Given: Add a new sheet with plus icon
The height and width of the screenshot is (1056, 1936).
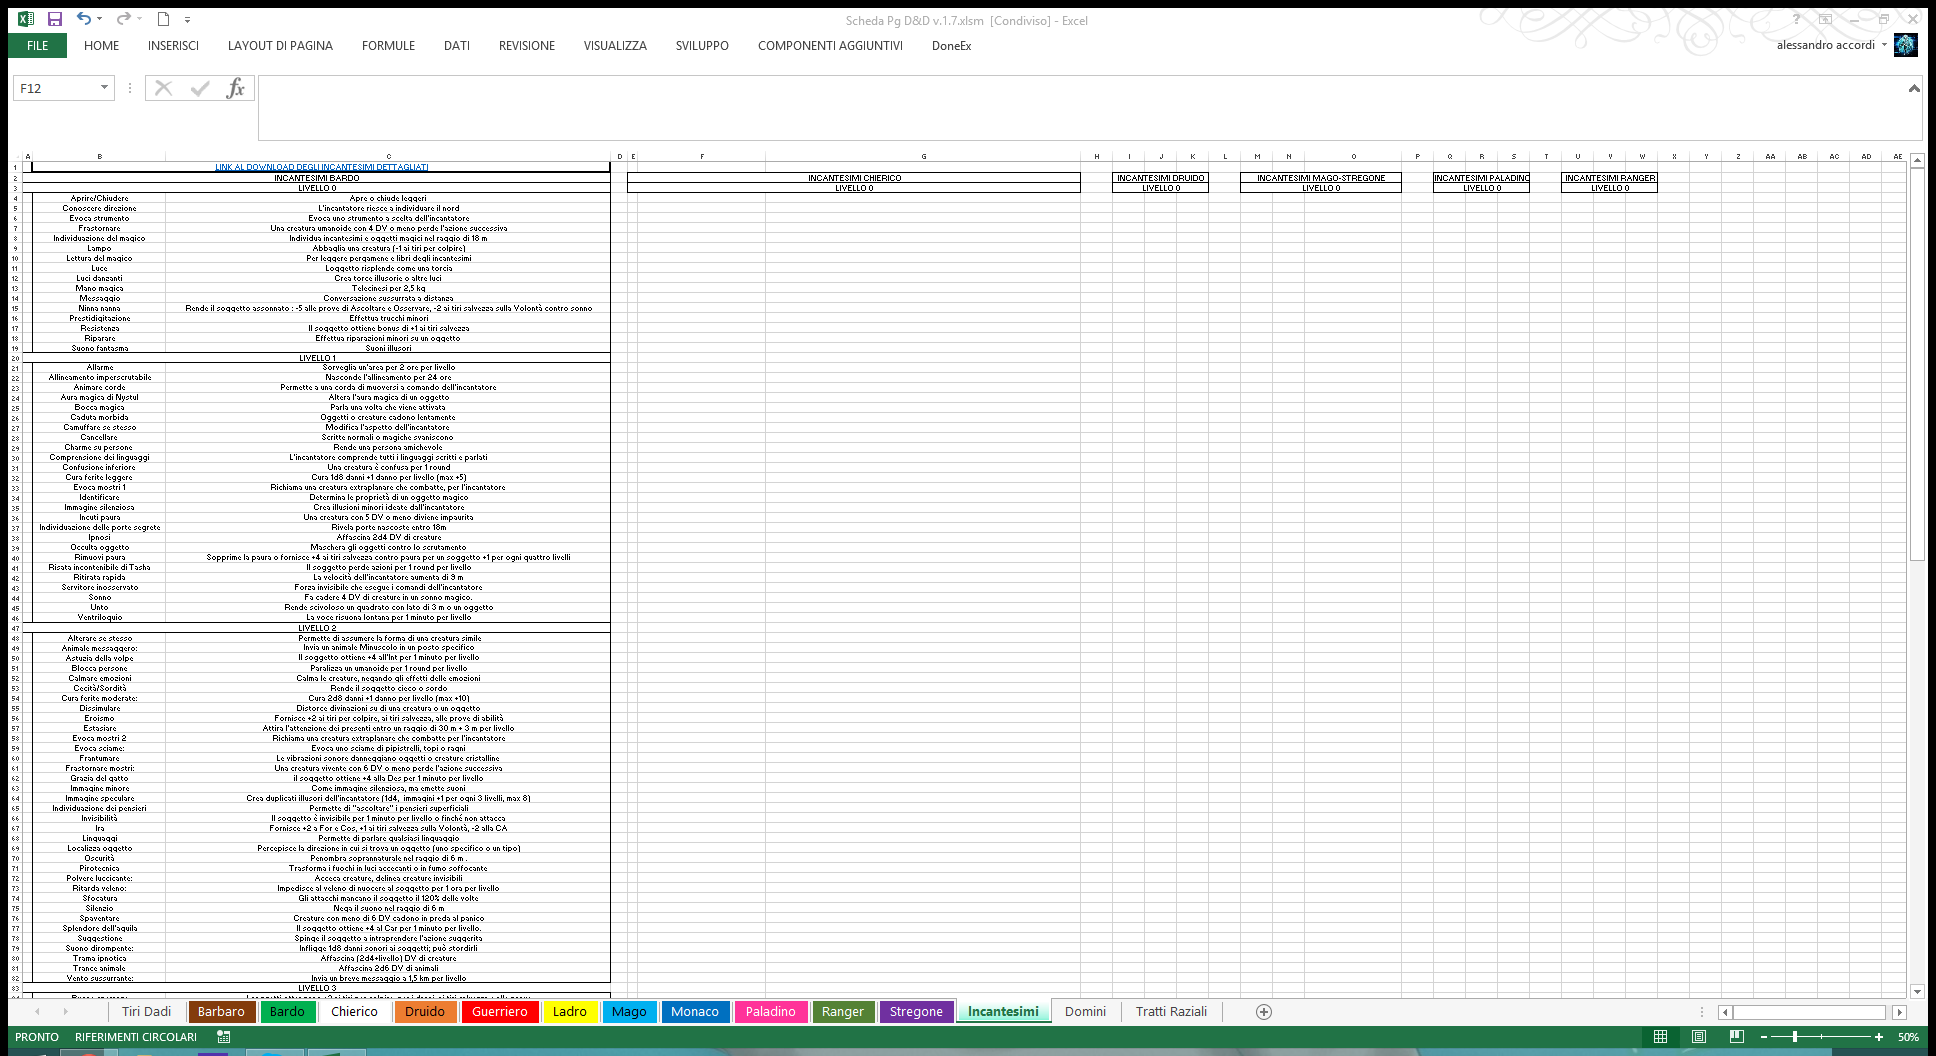Looking at the screenshot, I should coord(1264,1012).
